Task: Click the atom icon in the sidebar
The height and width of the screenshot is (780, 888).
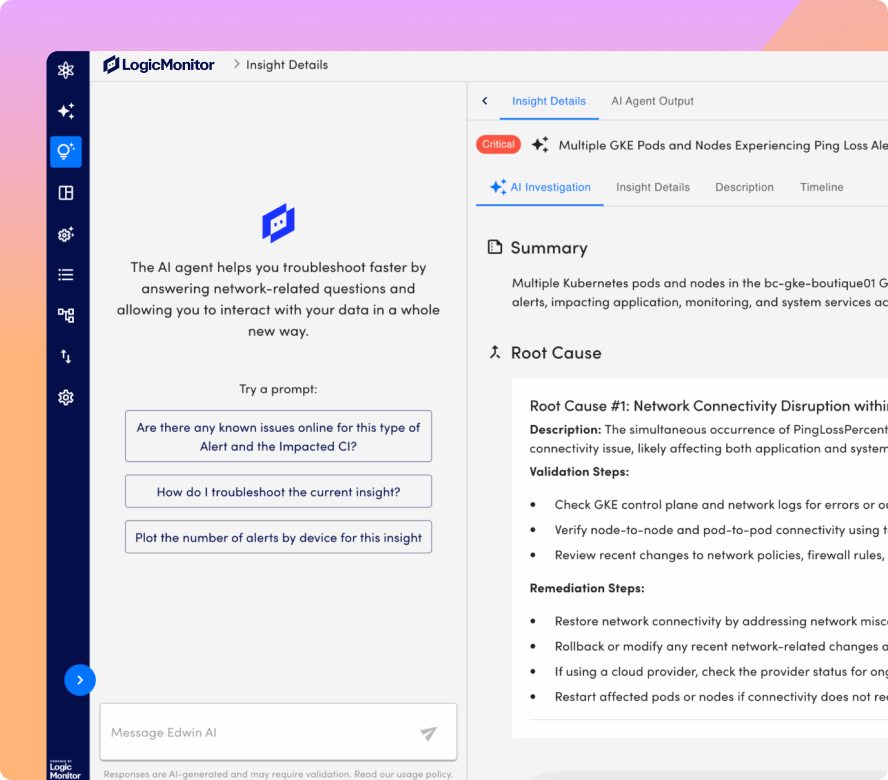Action: tap(66, 70)
